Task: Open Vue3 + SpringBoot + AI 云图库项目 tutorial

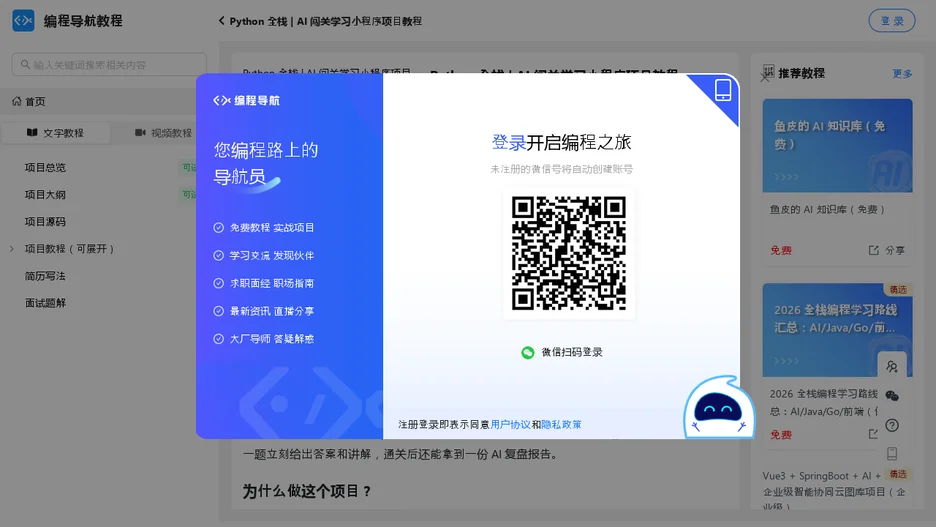Action: point(833,491)
